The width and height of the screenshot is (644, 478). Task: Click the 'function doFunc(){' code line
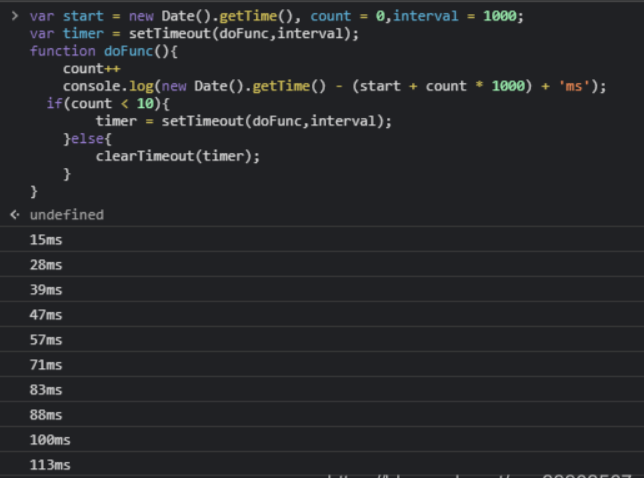point(104,51)
